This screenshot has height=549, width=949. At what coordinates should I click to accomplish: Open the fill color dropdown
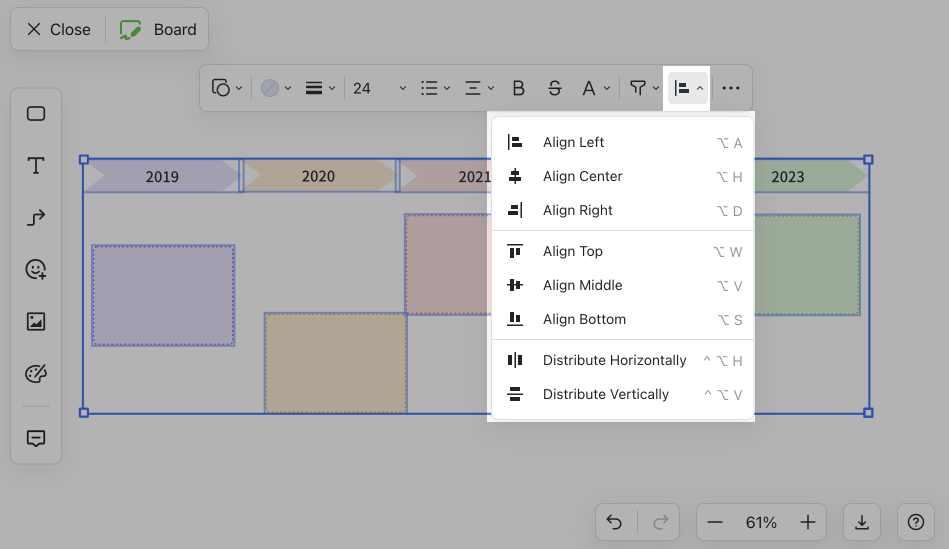[276, 88]
